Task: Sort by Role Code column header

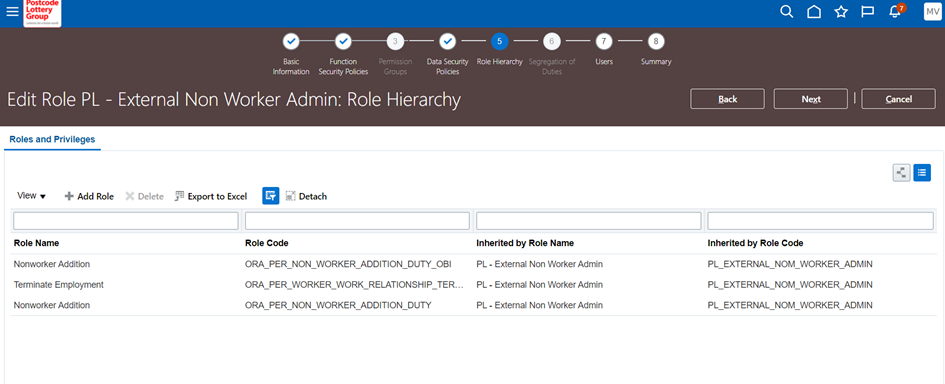Action: coord(267,243)
